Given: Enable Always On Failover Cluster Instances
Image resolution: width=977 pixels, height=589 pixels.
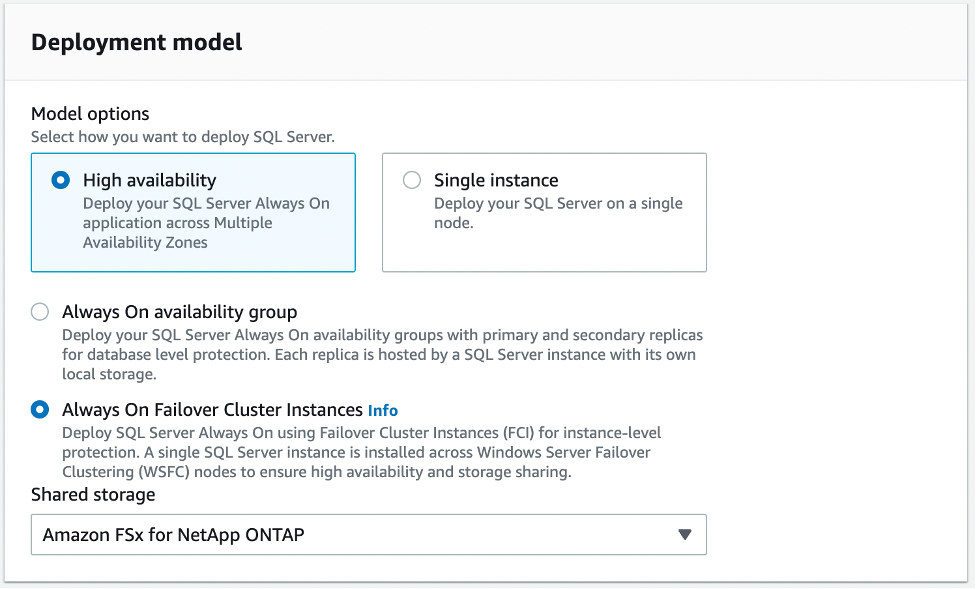Looking at the screenshot, I should click(x=40, y=410).
